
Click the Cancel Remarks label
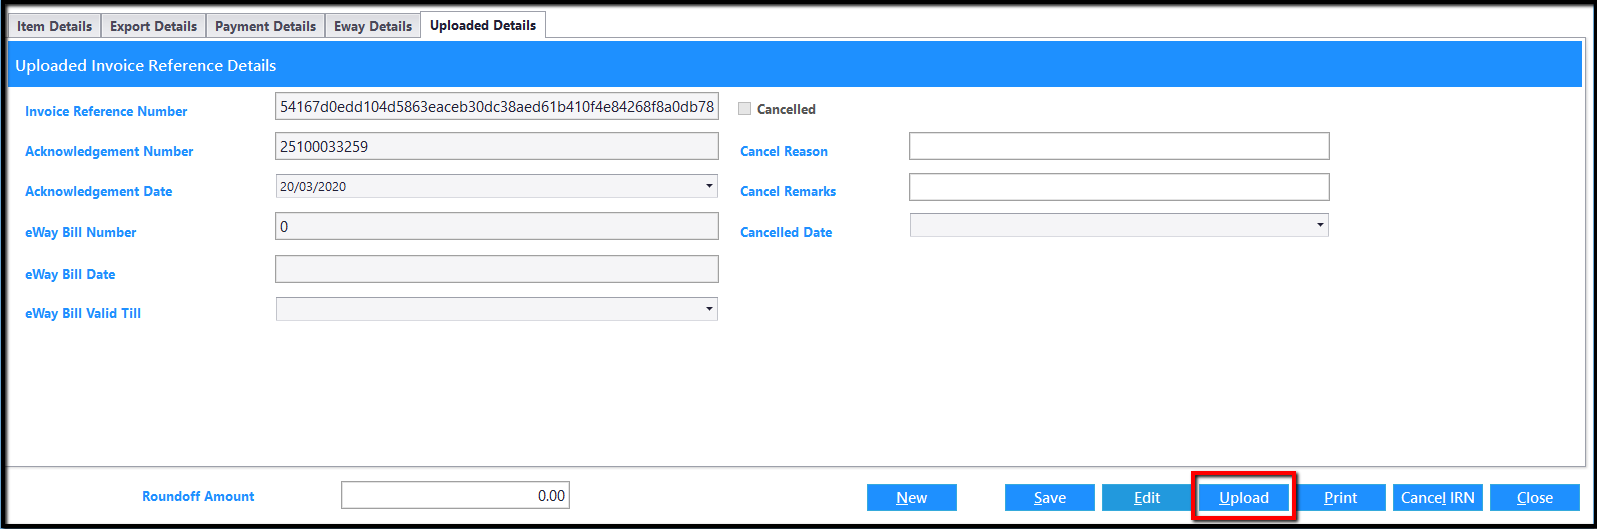[x=788, y=191]
